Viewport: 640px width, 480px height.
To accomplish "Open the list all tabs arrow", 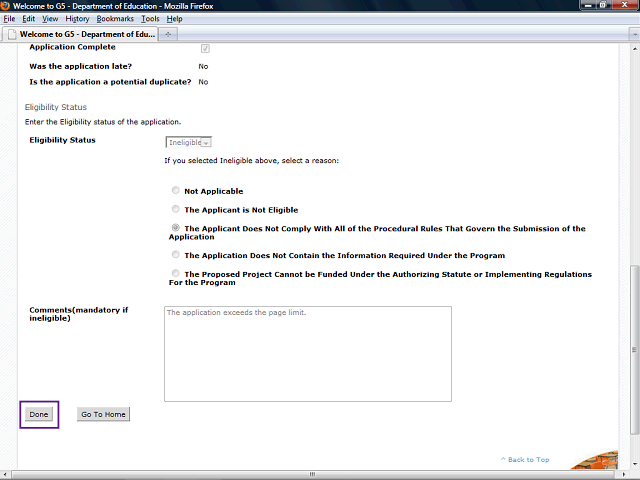I will pos(634,34).
